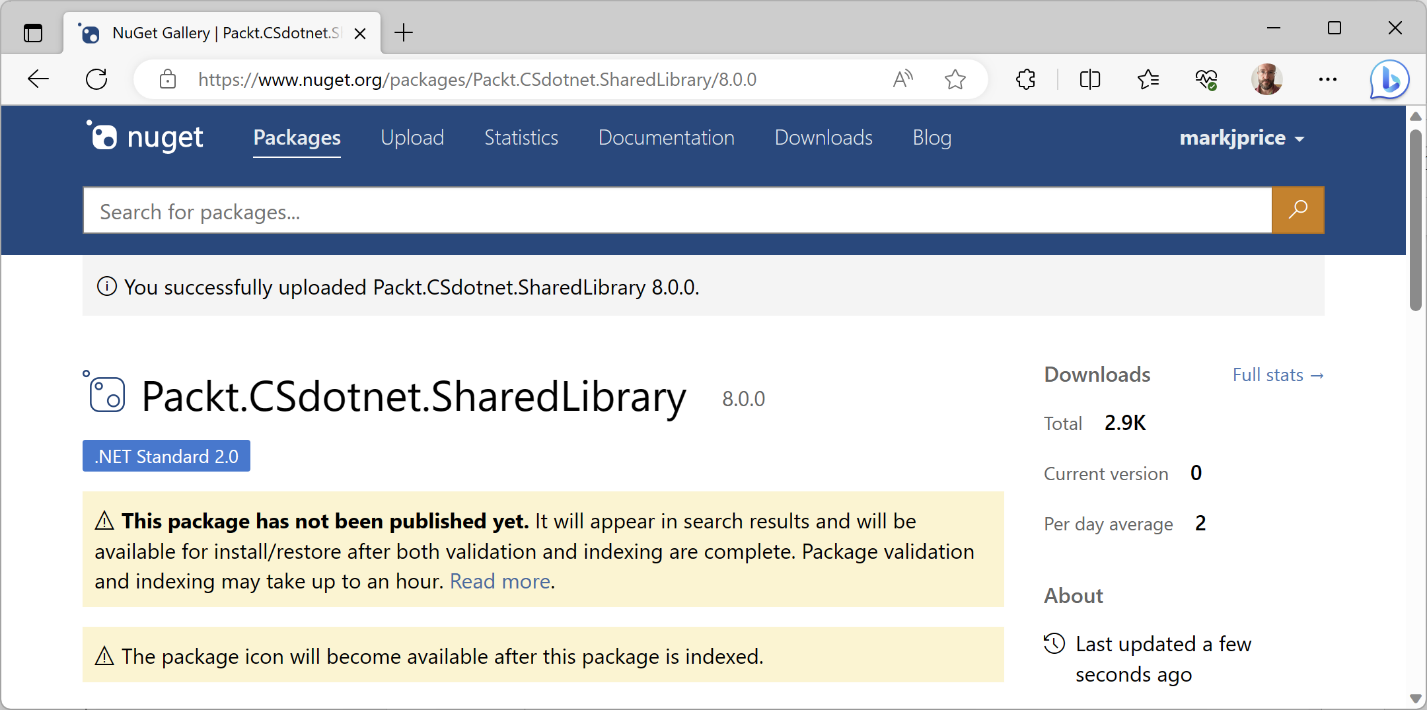Click the nuget logo
The image size is (1427, 710).
tap(145, 137)
